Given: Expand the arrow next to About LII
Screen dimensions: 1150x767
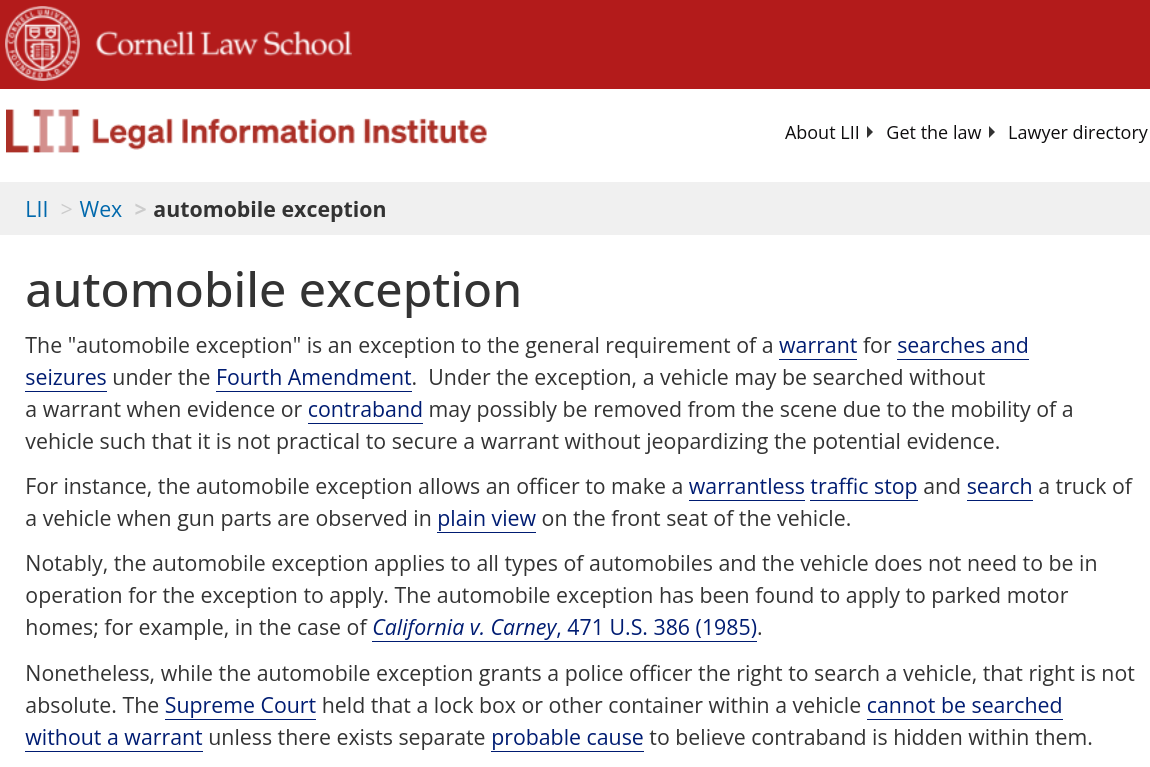Looking at the screenshot, I should pos(869,133).
